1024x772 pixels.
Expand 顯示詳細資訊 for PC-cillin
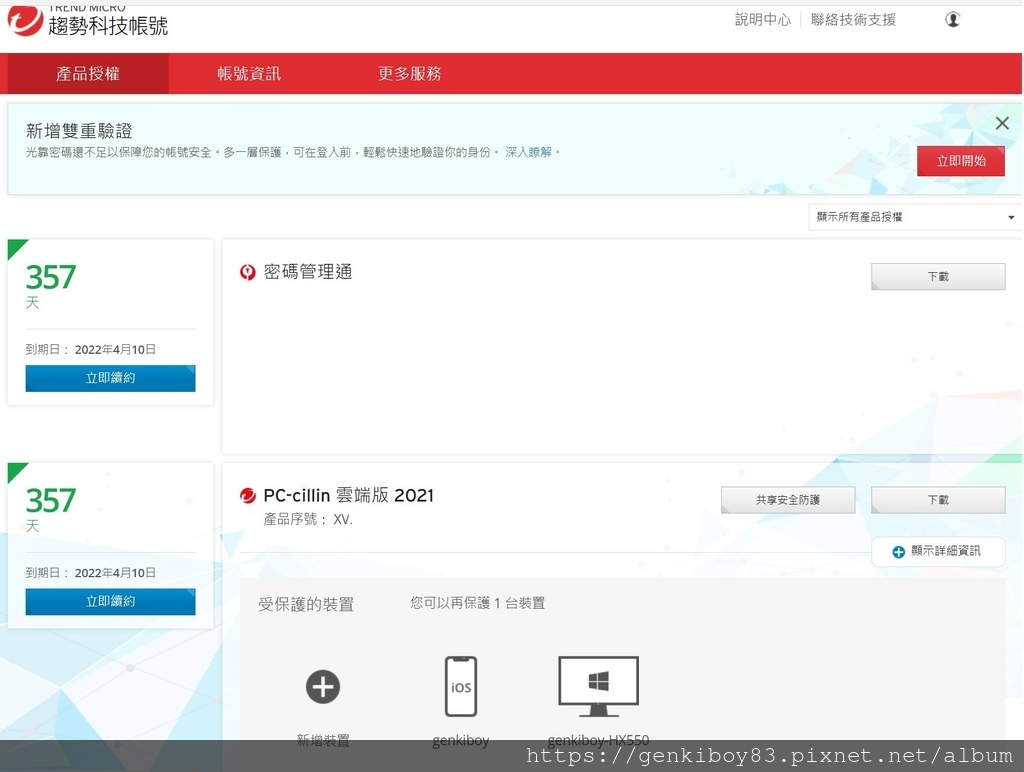pos(938,551)
